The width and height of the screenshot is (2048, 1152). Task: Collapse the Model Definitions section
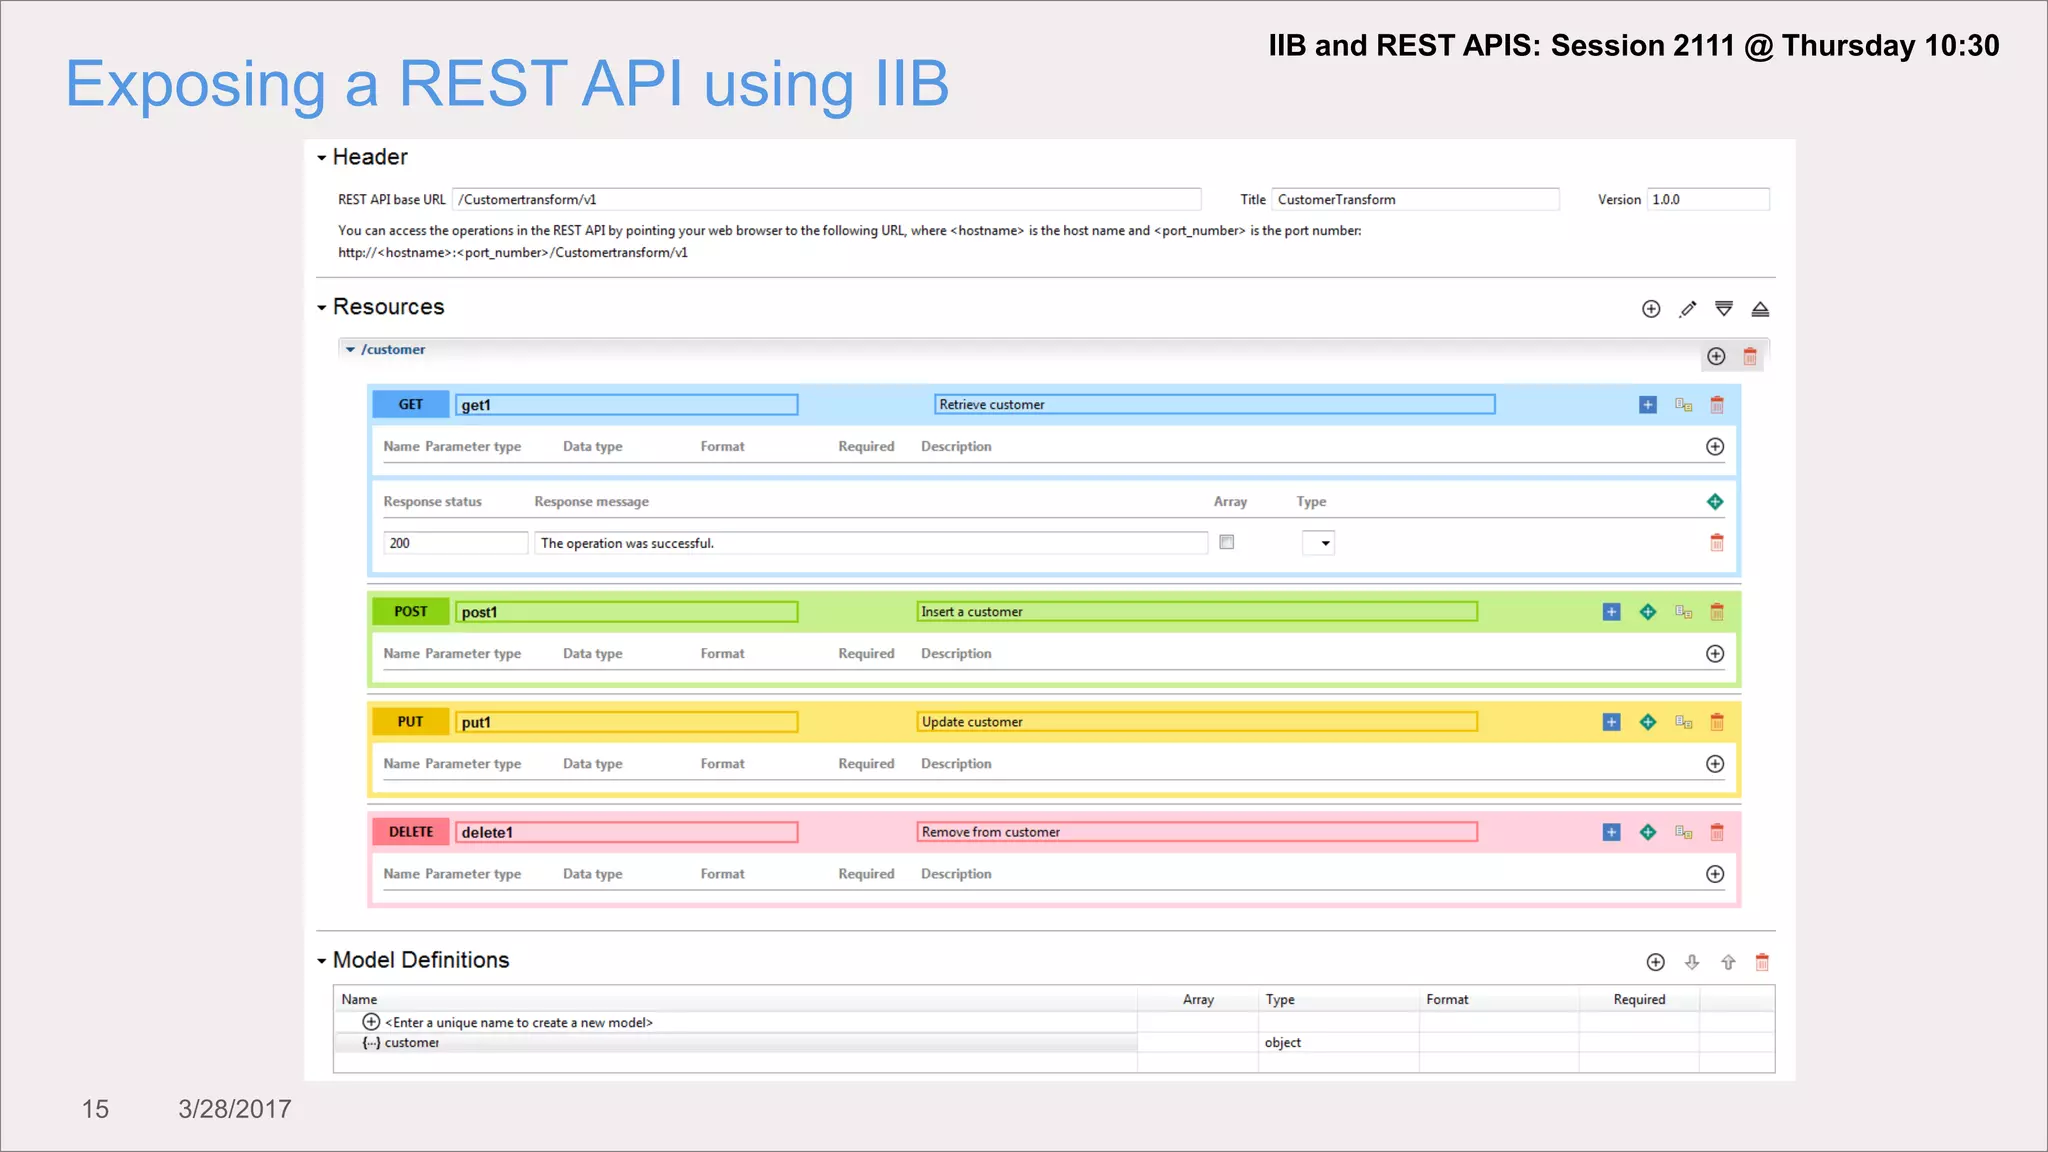tap(322, 961)
